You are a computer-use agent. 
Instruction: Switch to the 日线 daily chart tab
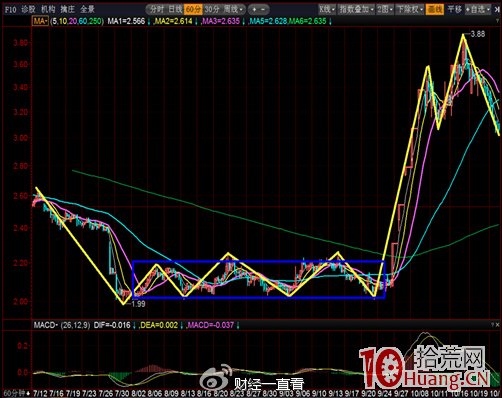coord(175,9)
